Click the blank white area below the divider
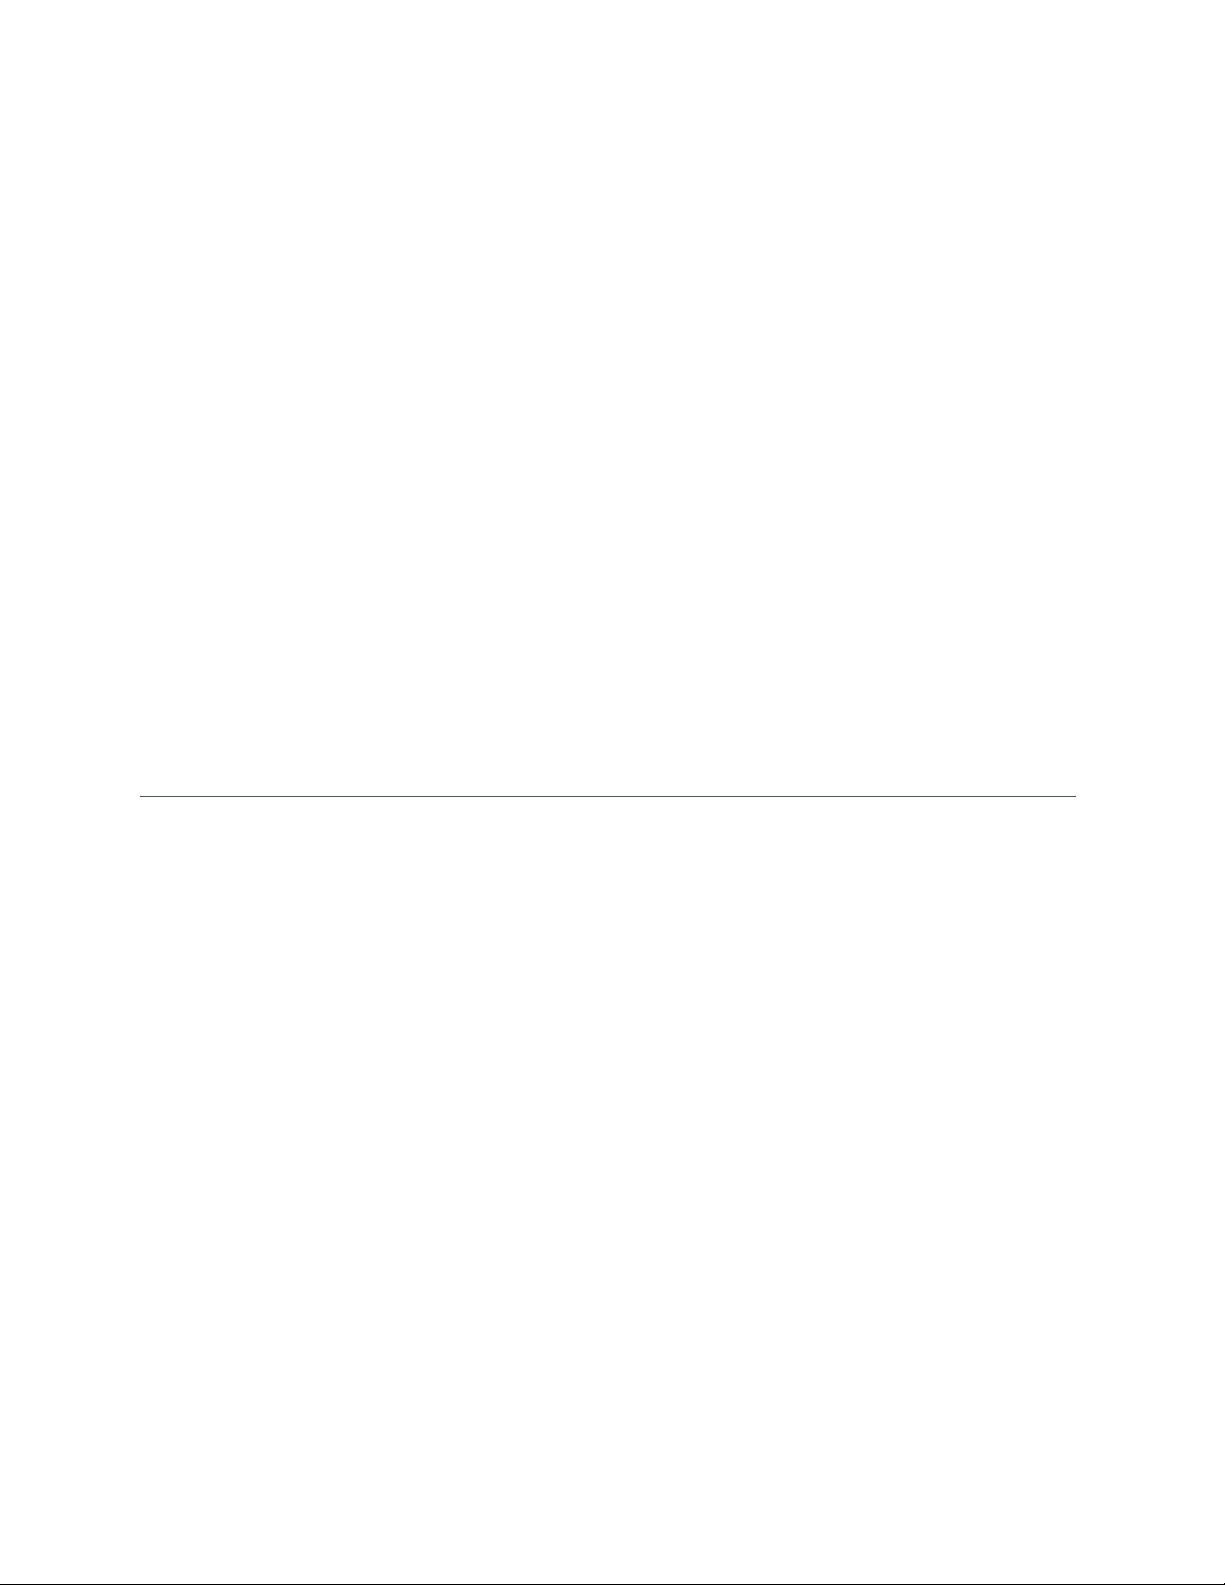1225x1585 pixels. coord(612,1190)
